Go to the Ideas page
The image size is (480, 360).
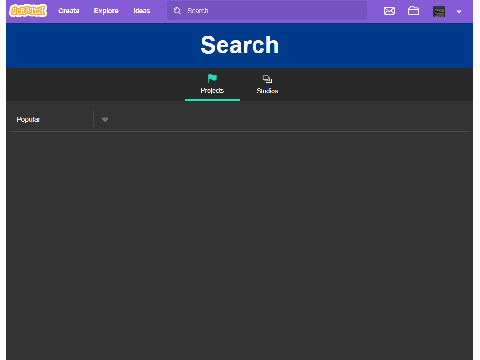coord(142,11)
